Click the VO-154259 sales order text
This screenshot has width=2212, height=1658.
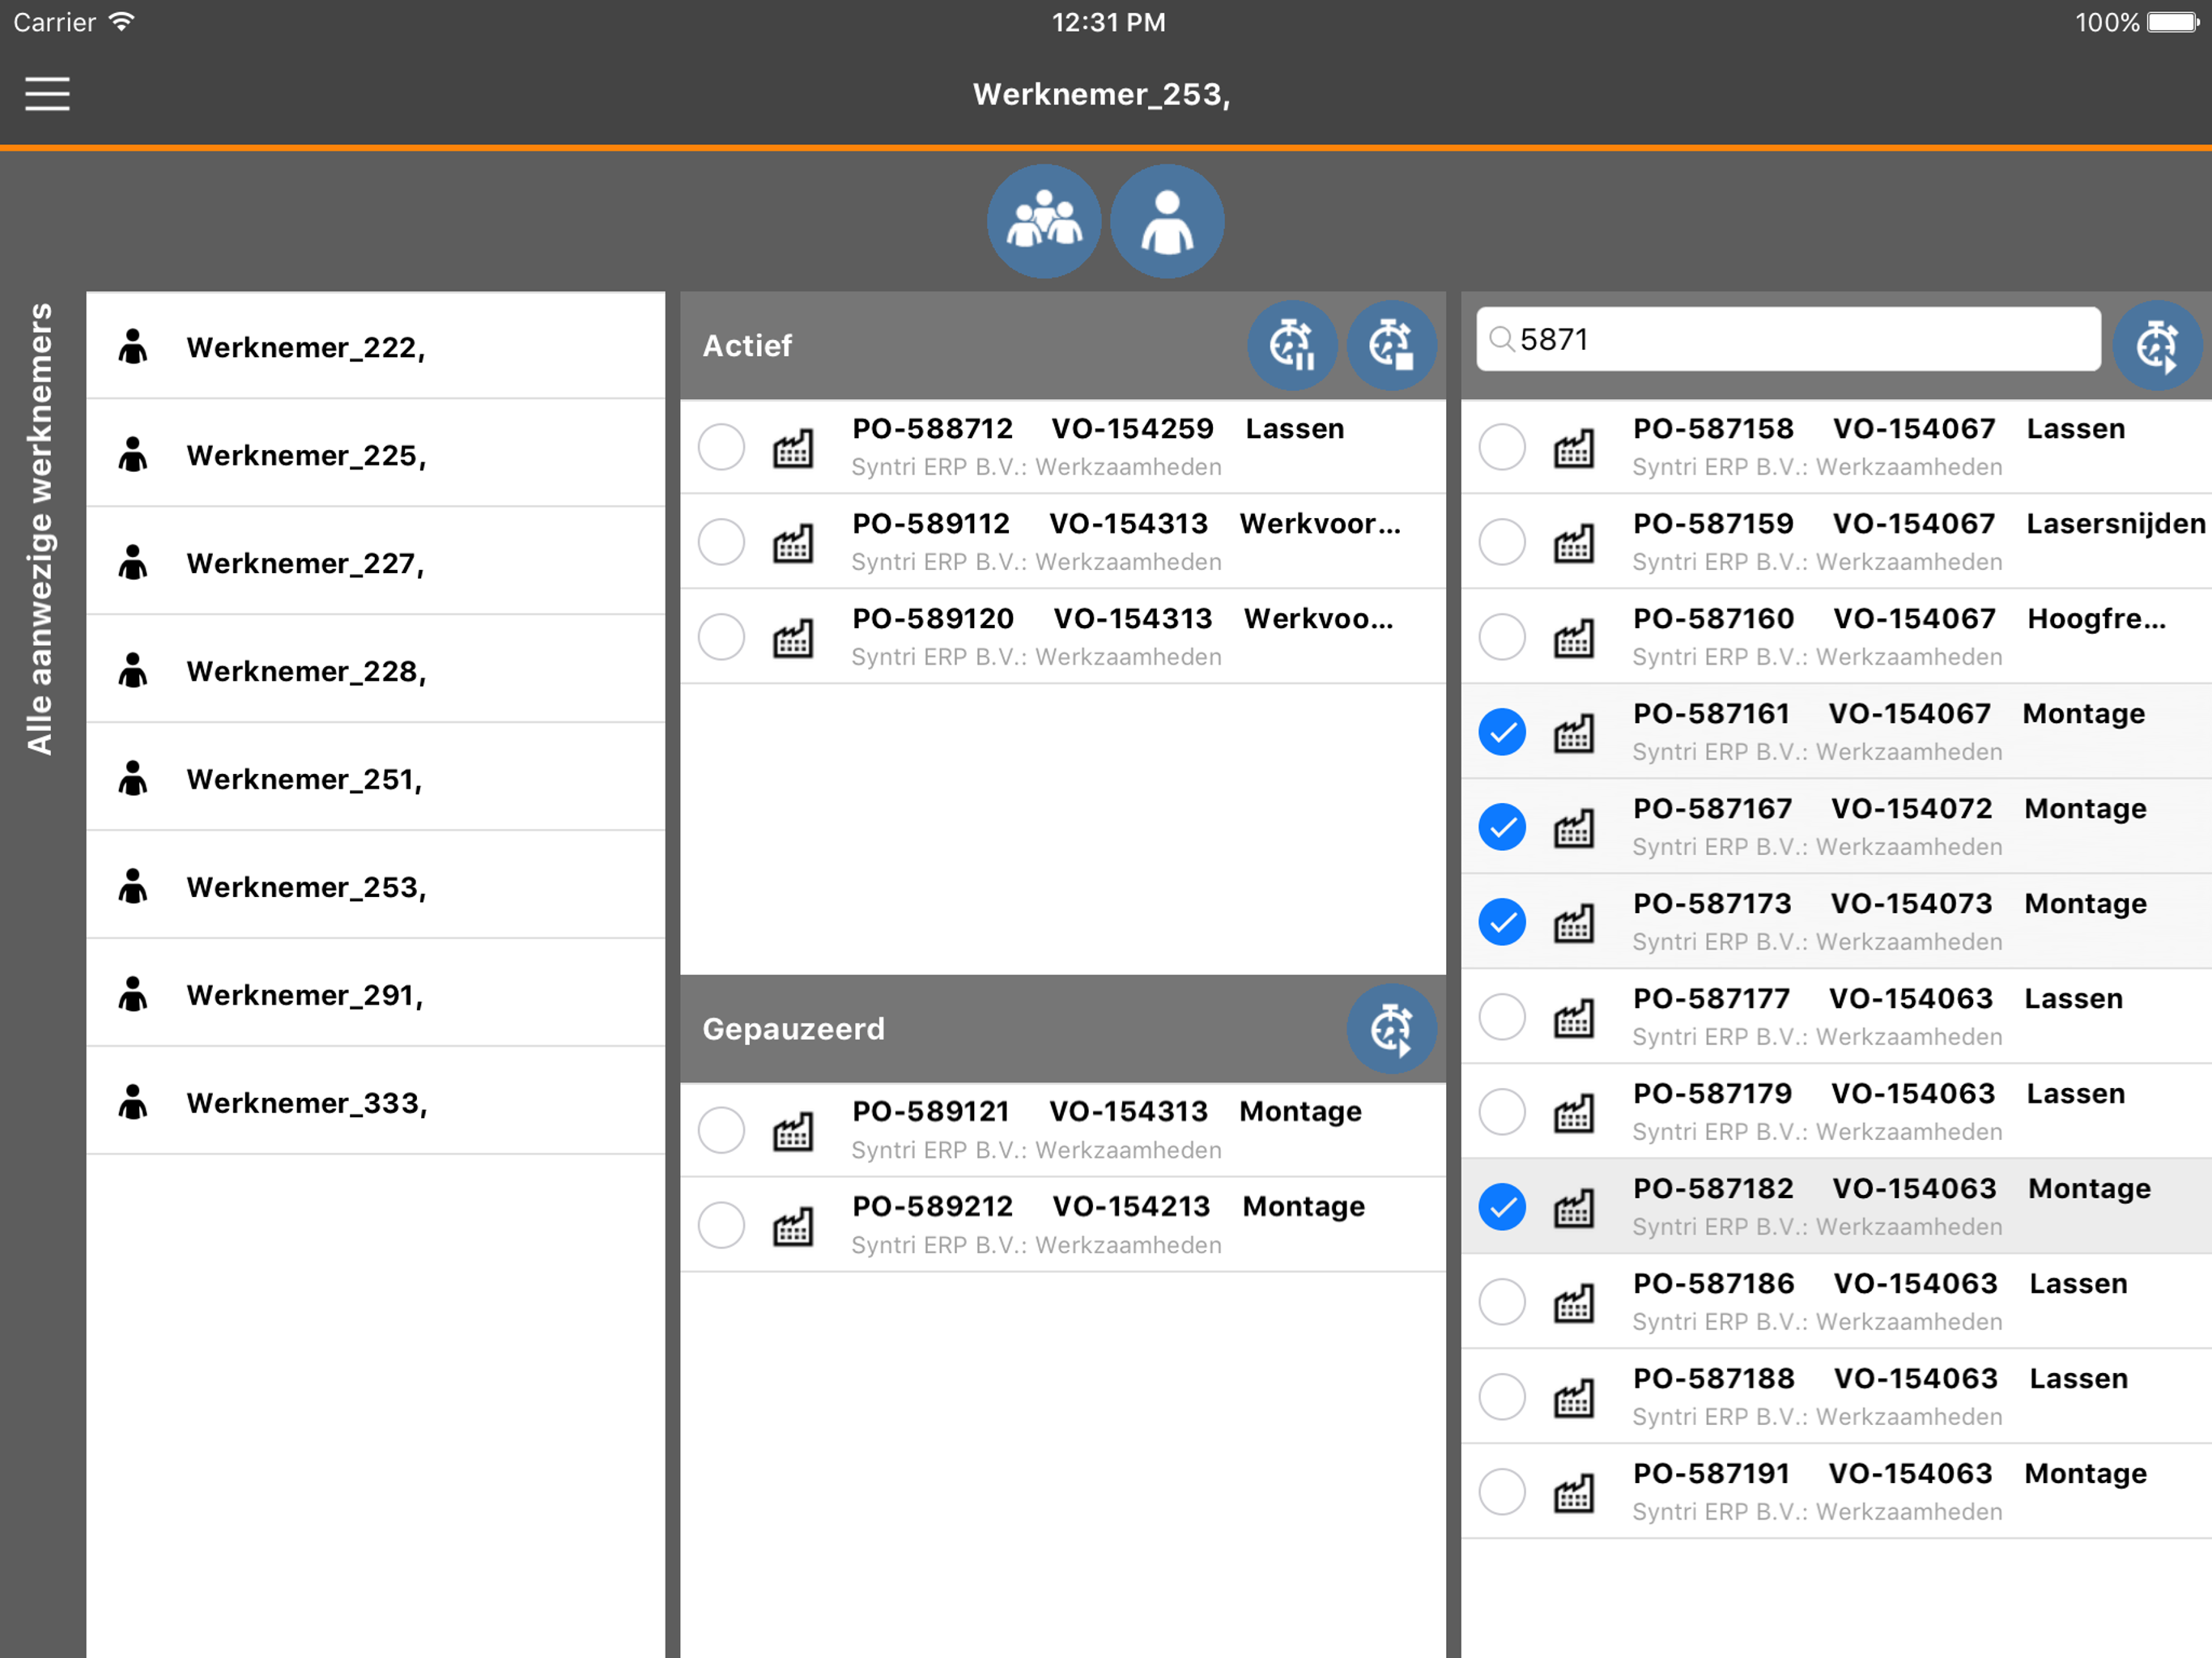[1132, 428]
